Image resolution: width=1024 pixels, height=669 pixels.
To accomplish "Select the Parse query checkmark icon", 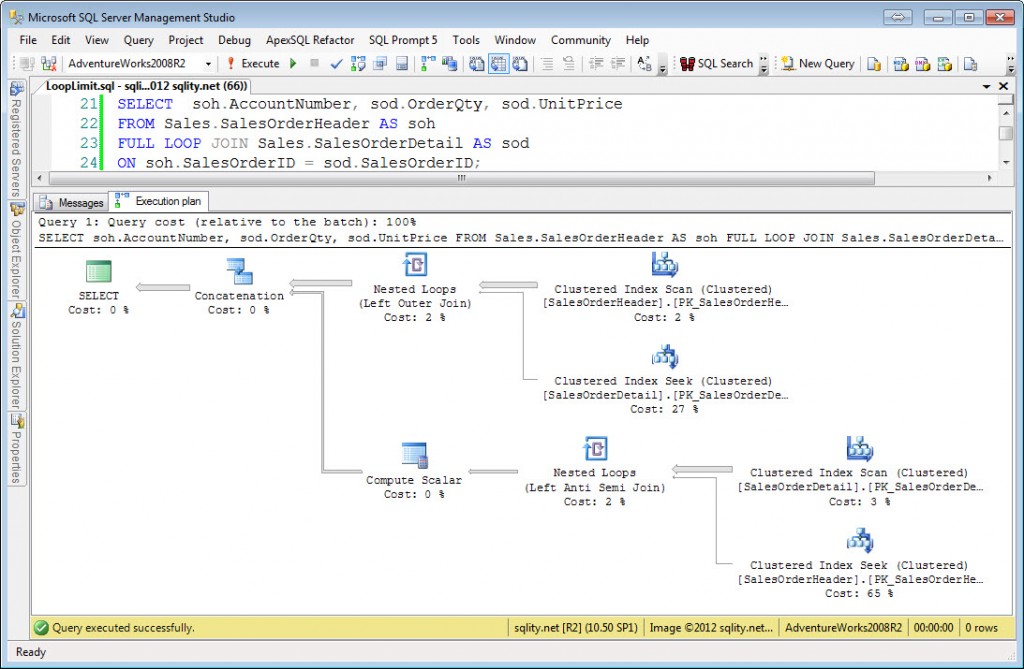I will coord(335,63).
